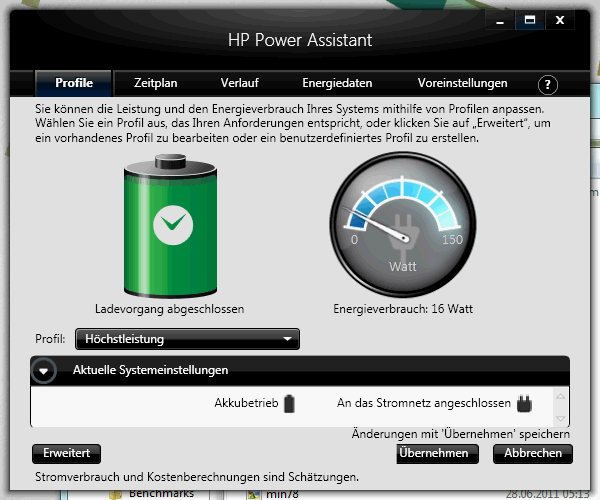This screenshot has width=600, height=500.
Task: Click the Akkubetrieb column header
Action: point(246,403)
